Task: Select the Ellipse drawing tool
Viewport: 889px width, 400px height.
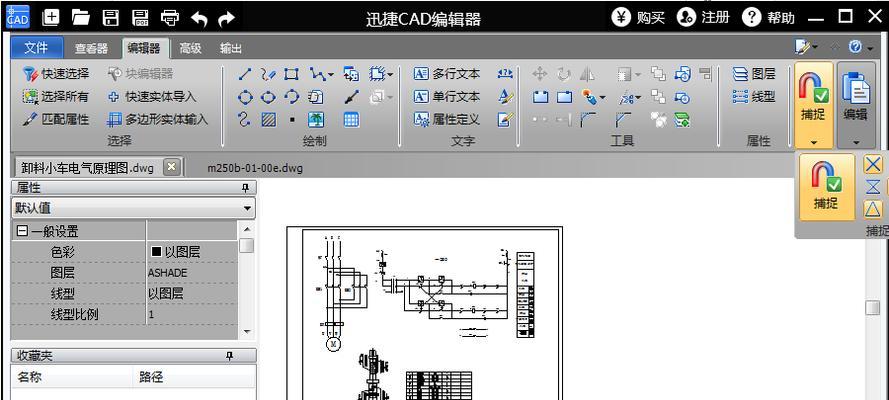Action: 268,97
